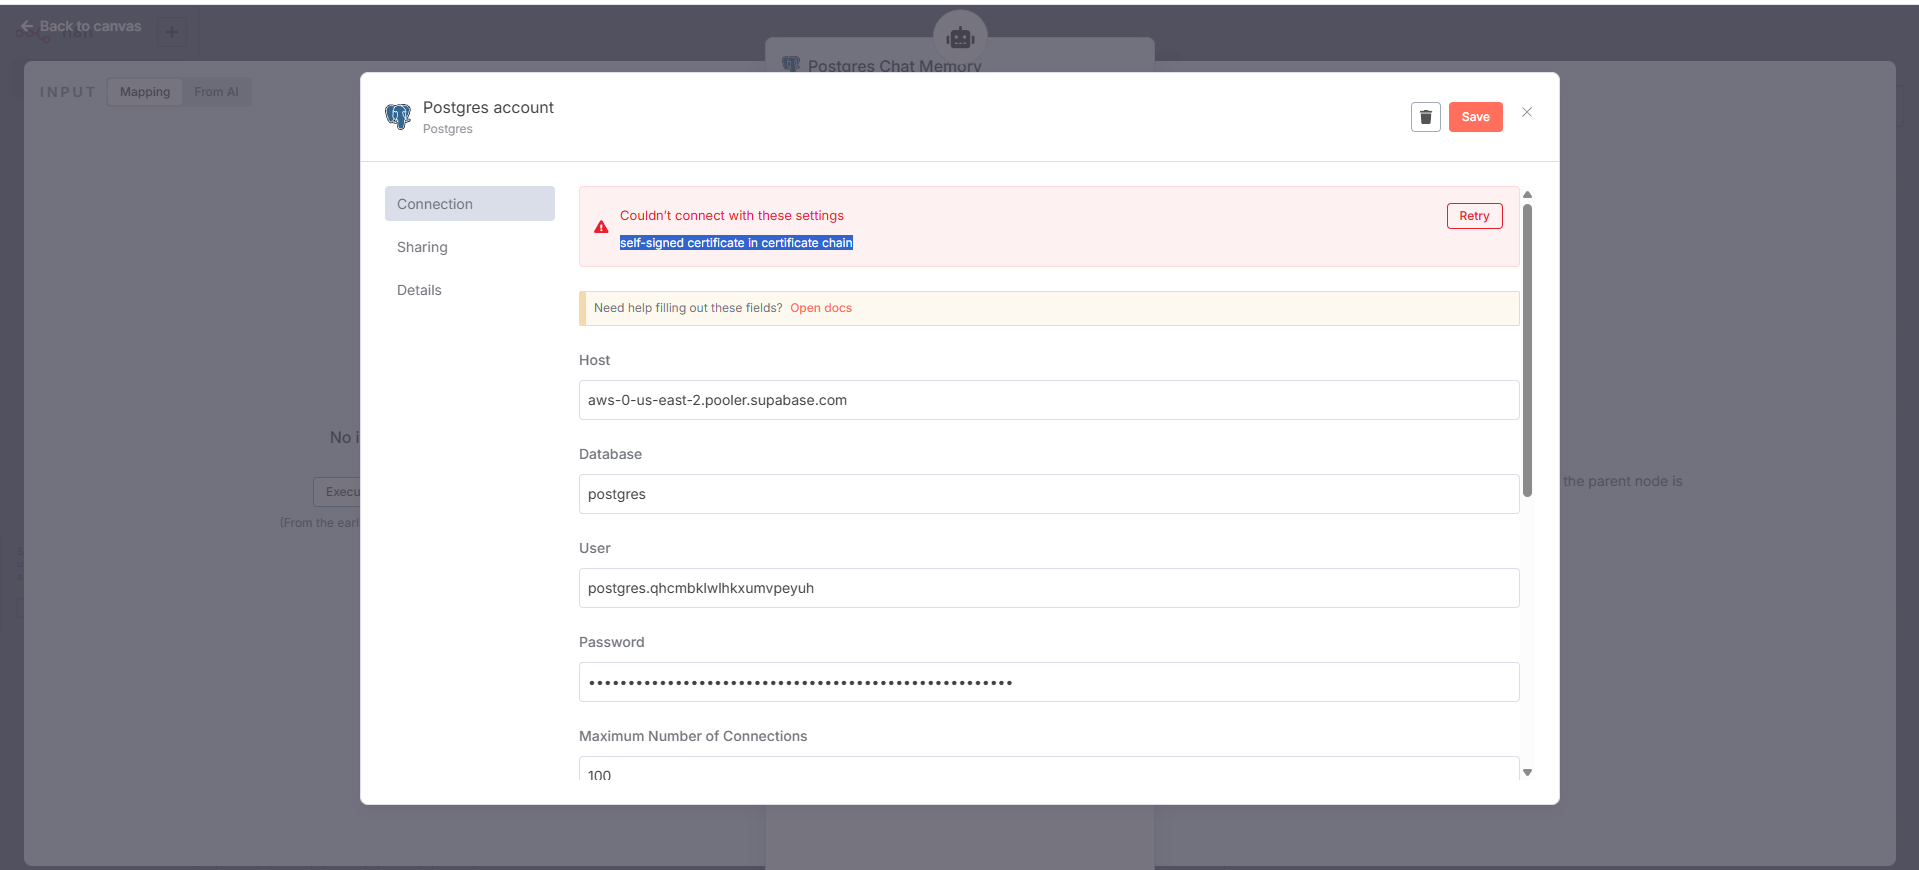This screenshot has height=870, width=1919.
Task: Delete credential using the trash icon
Action: coord(1426,117)
